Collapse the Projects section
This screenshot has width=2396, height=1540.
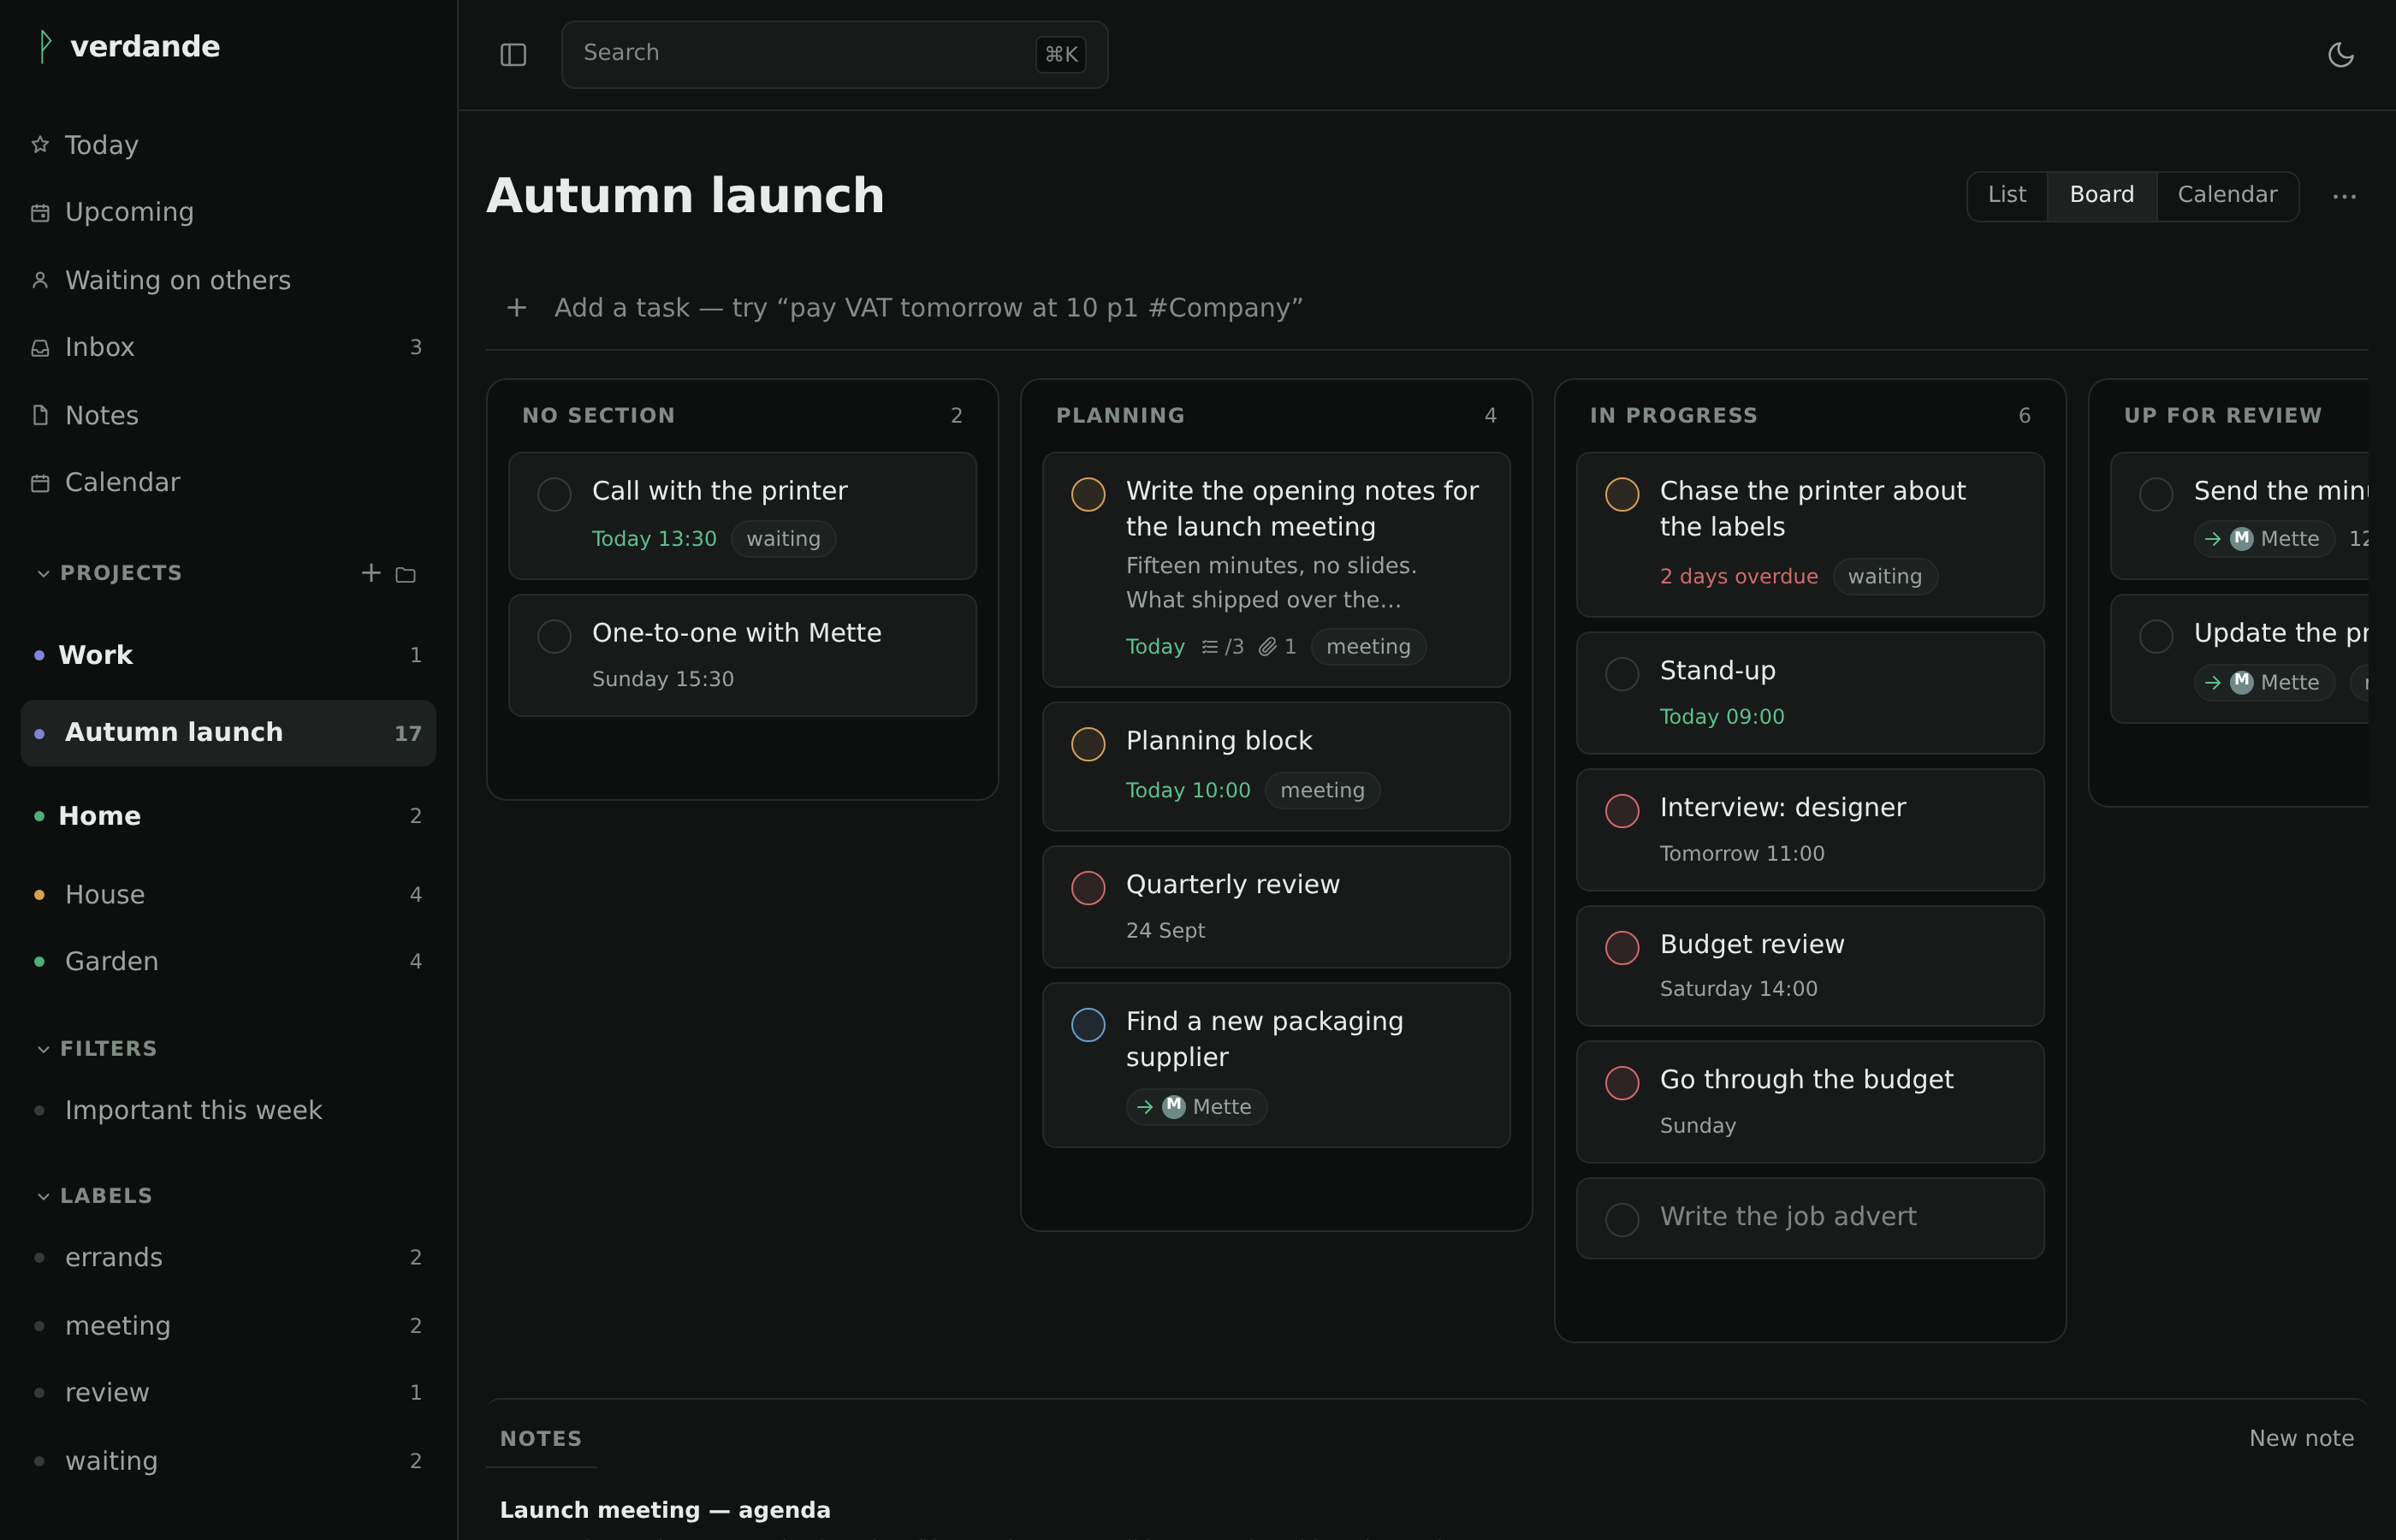pyautogui.click(x=43, y=574)
